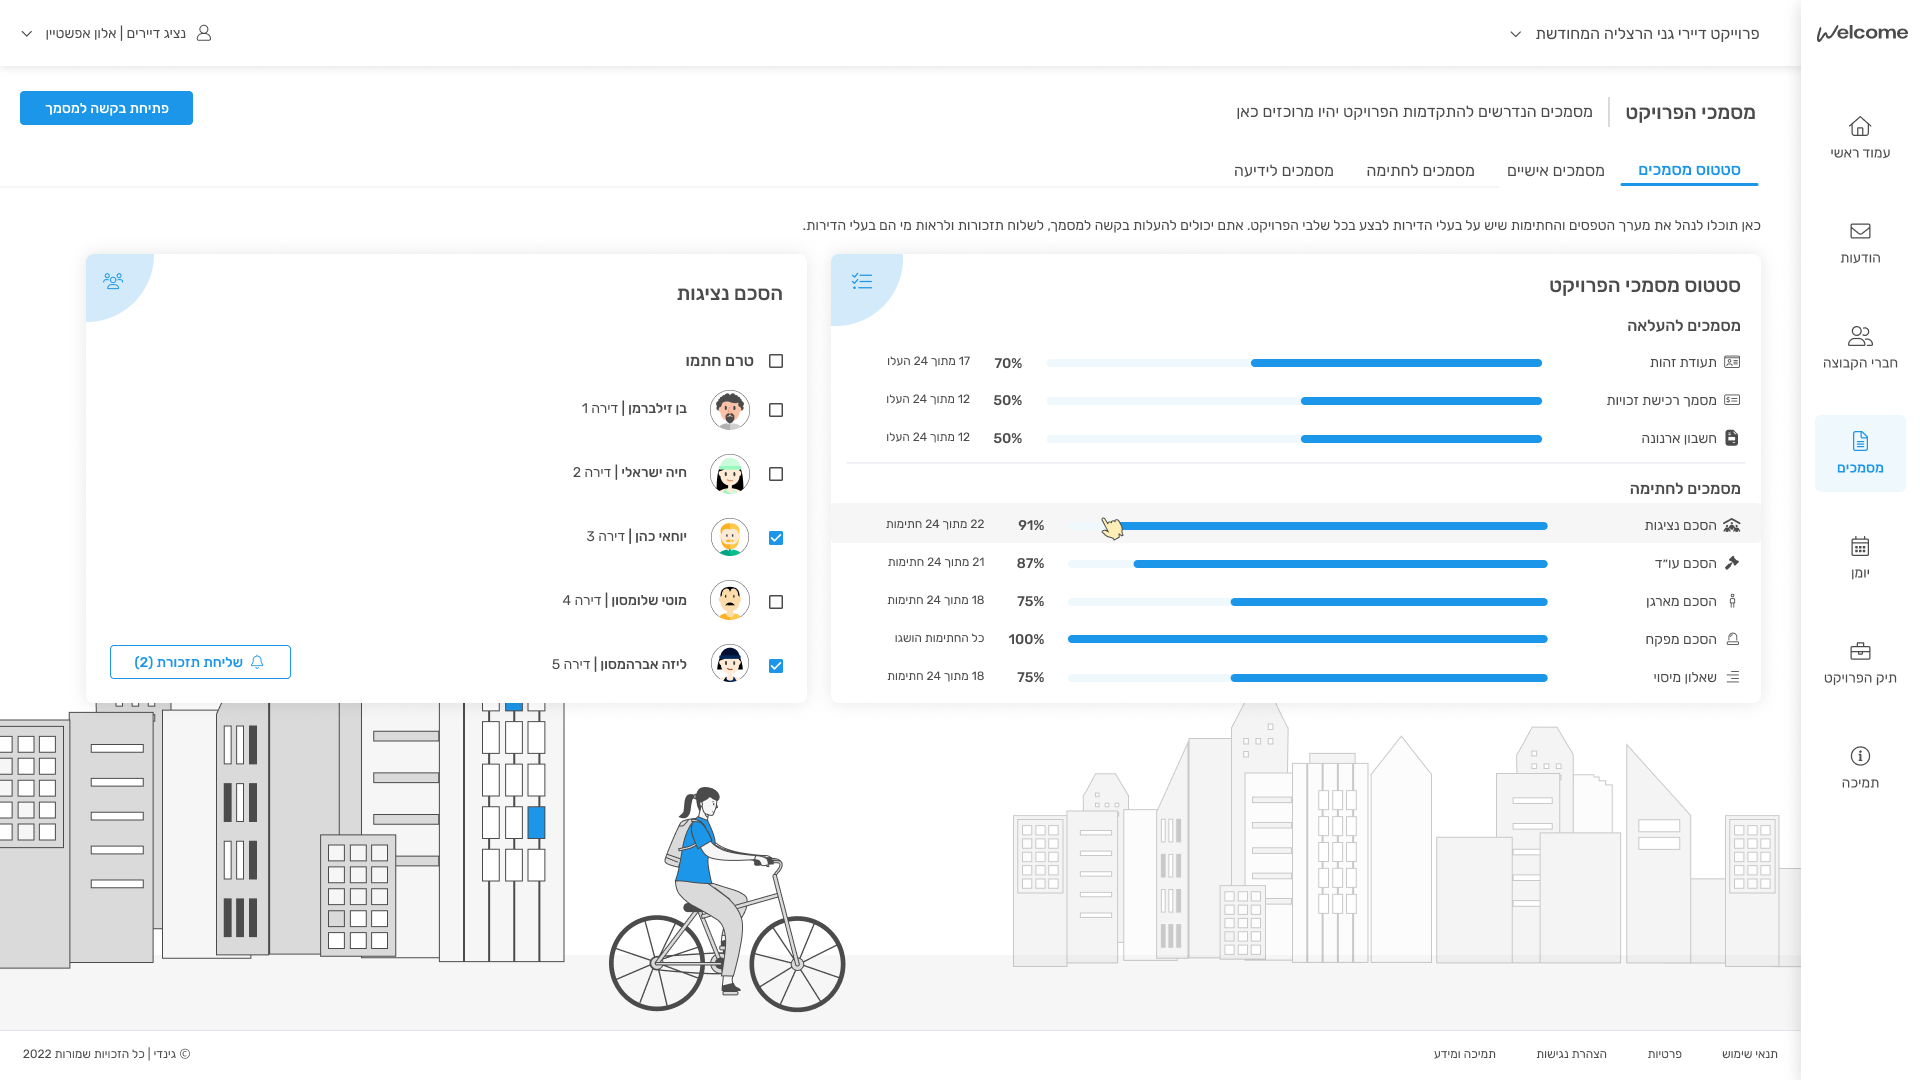Open the הודעות envelope icon
Screen dimensions: 1920x1080
(1860, 231)
